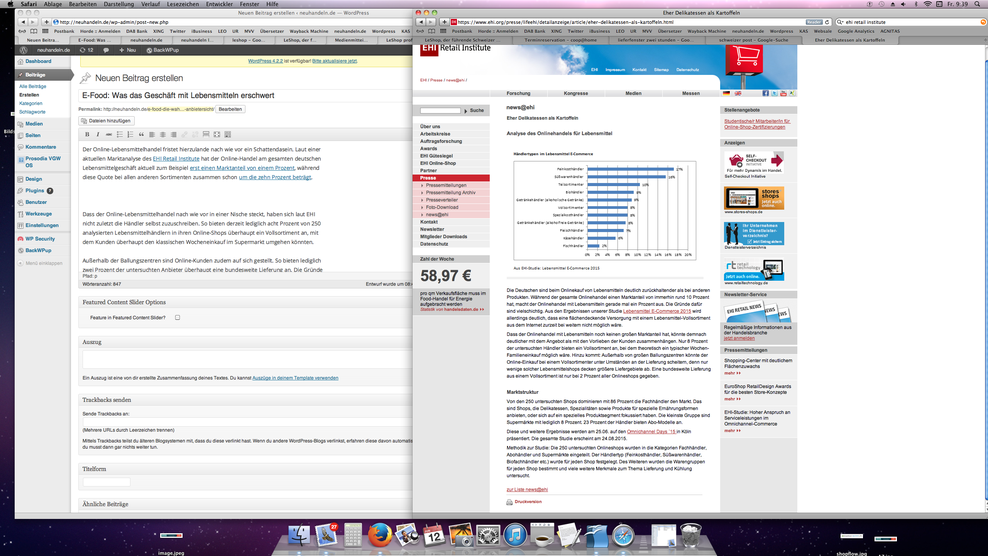Click the EHI site search field
The image size is (988, 556).
point(440,110)
